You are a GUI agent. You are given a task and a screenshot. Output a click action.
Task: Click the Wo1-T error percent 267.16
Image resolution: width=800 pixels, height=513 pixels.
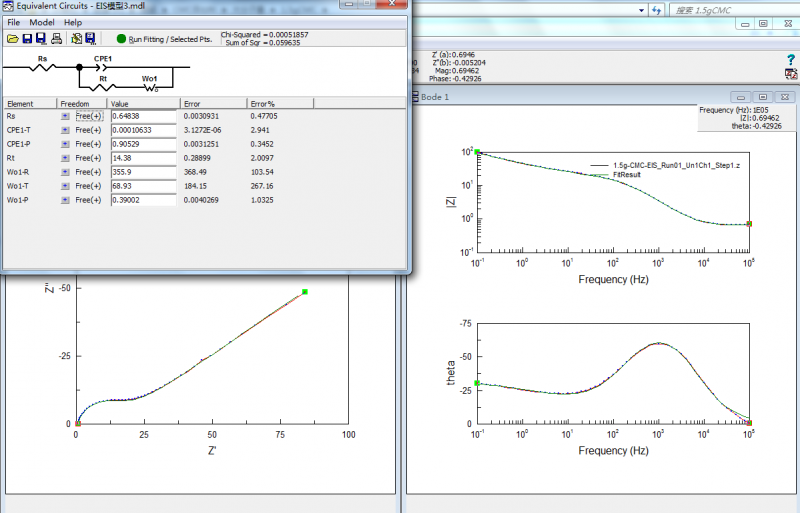pos(262,186)
